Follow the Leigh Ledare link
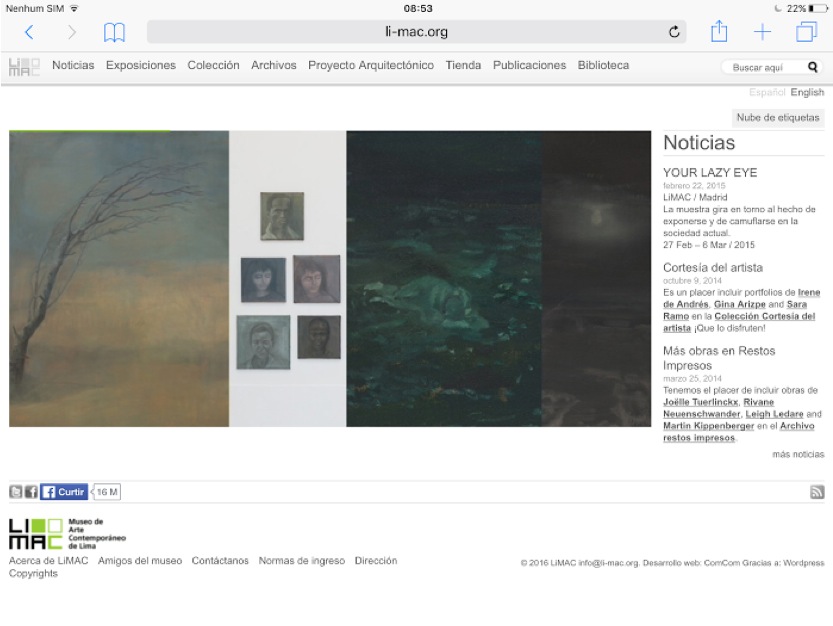 pyautogui.click(x=774, y=414)
